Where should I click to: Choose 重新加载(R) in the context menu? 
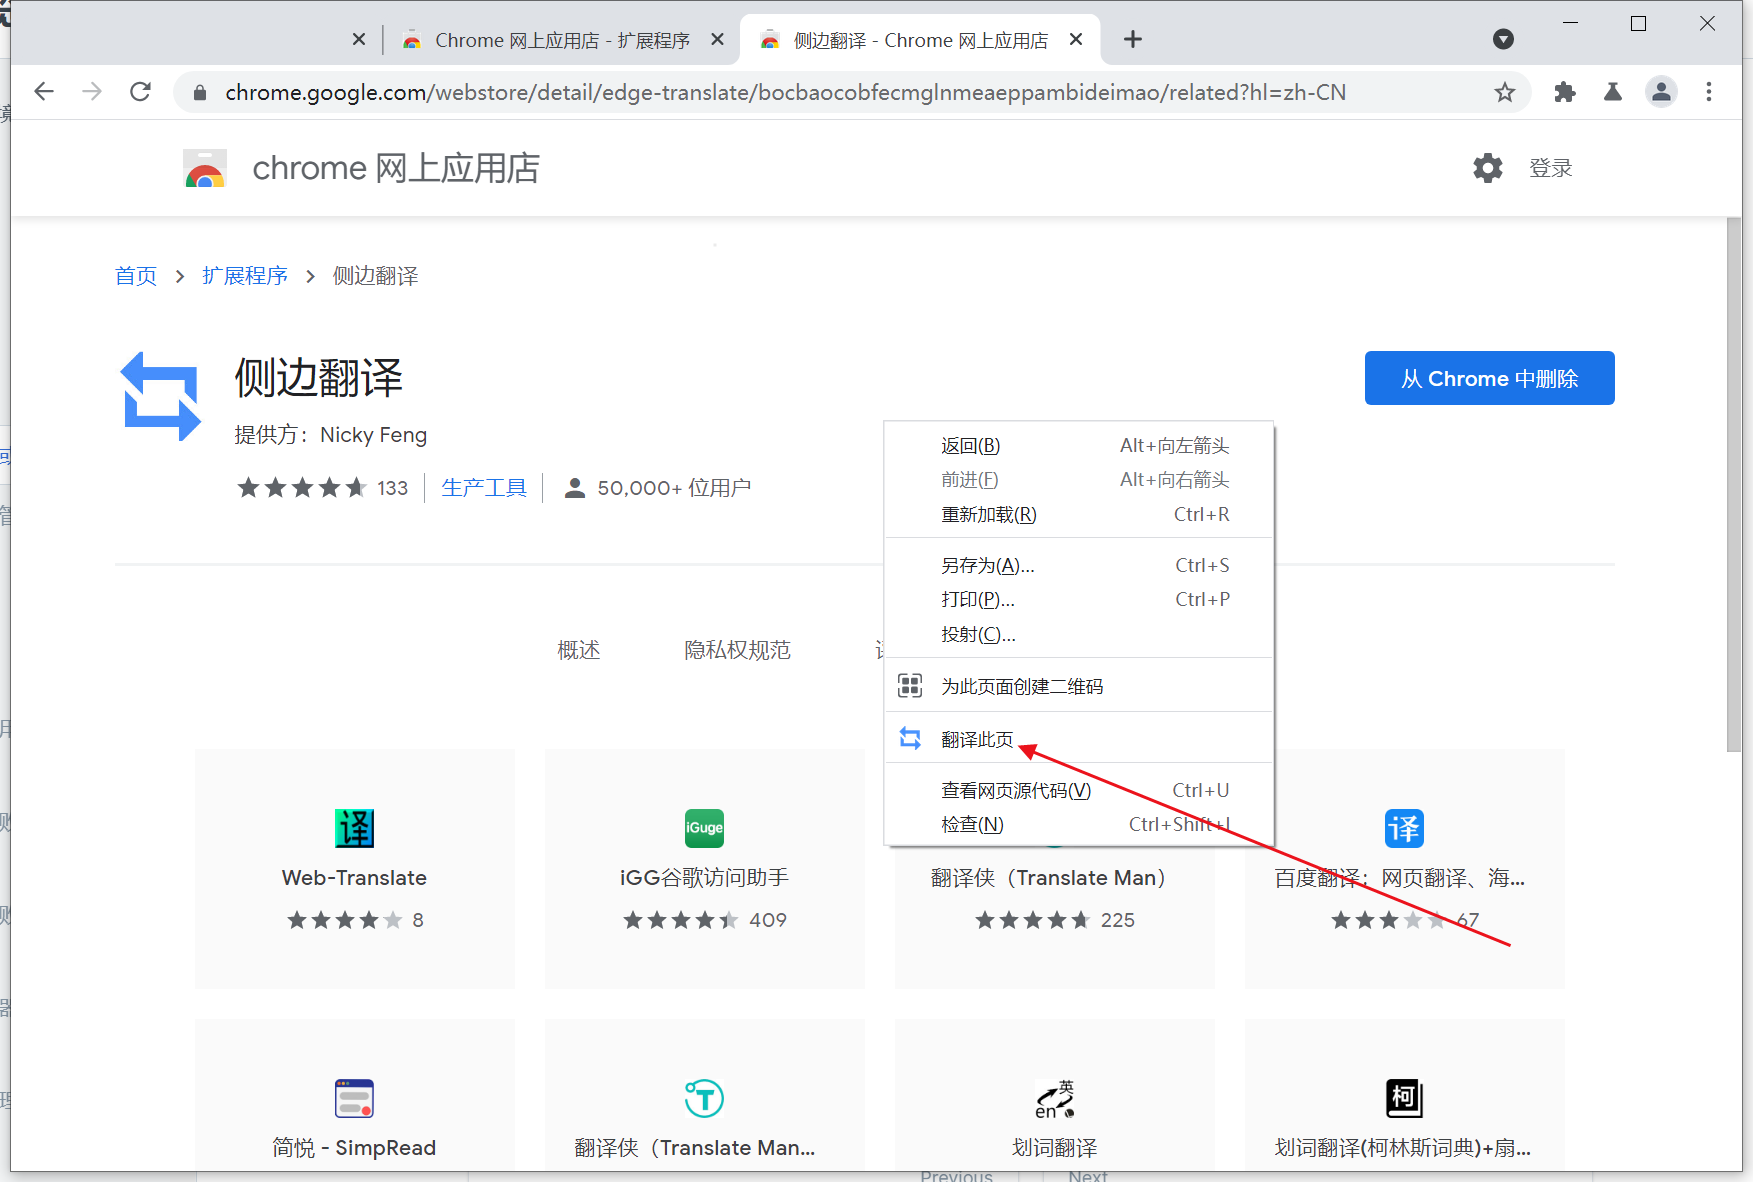point(1078,514)
